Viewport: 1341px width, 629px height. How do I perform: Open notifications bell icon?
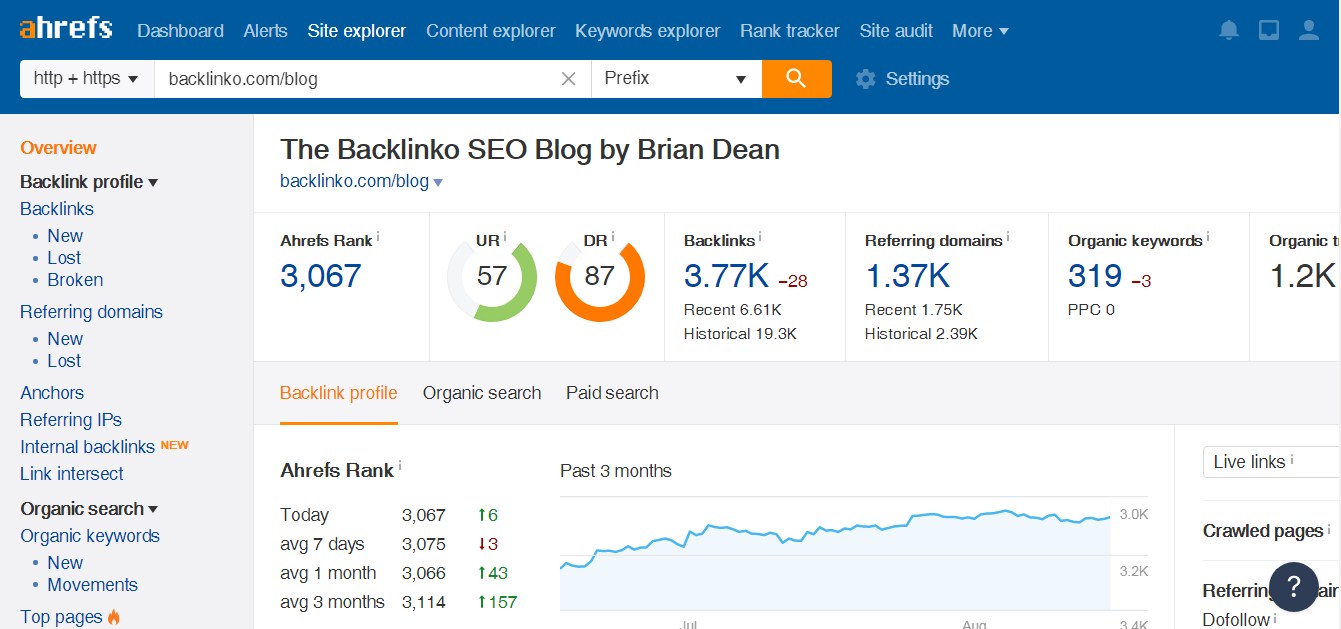pyautogui.click(x=1229, y=31)
